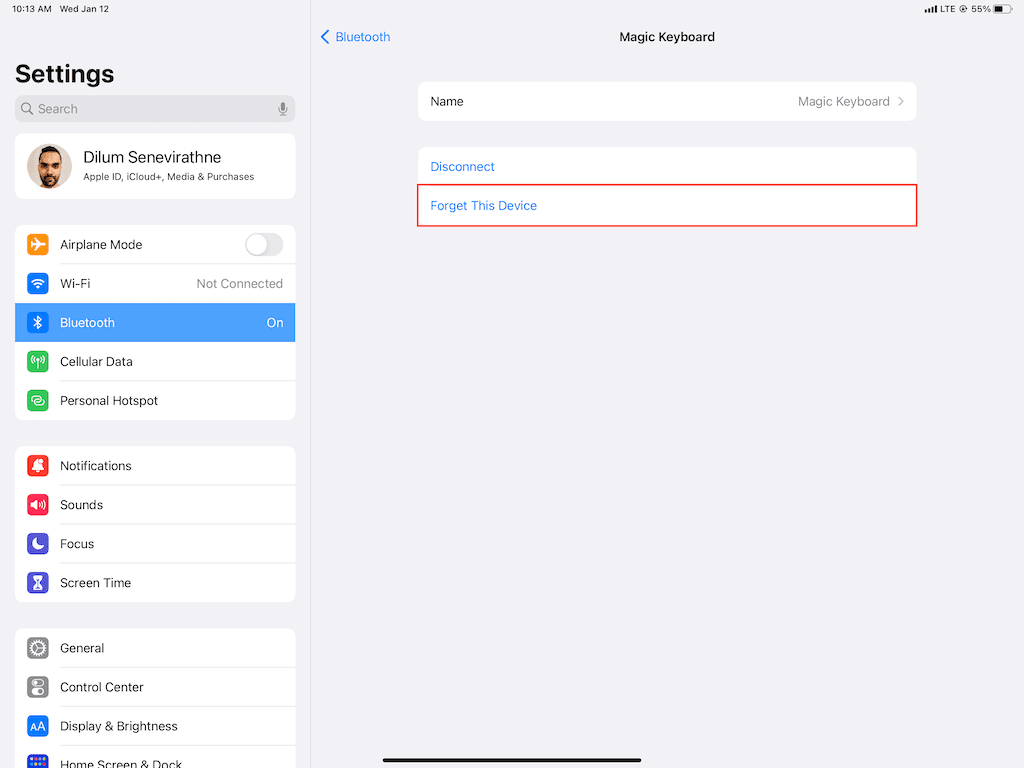Tap the microphone dictation icon in Search
This screenshot has height=768, width=1024.
283,109
